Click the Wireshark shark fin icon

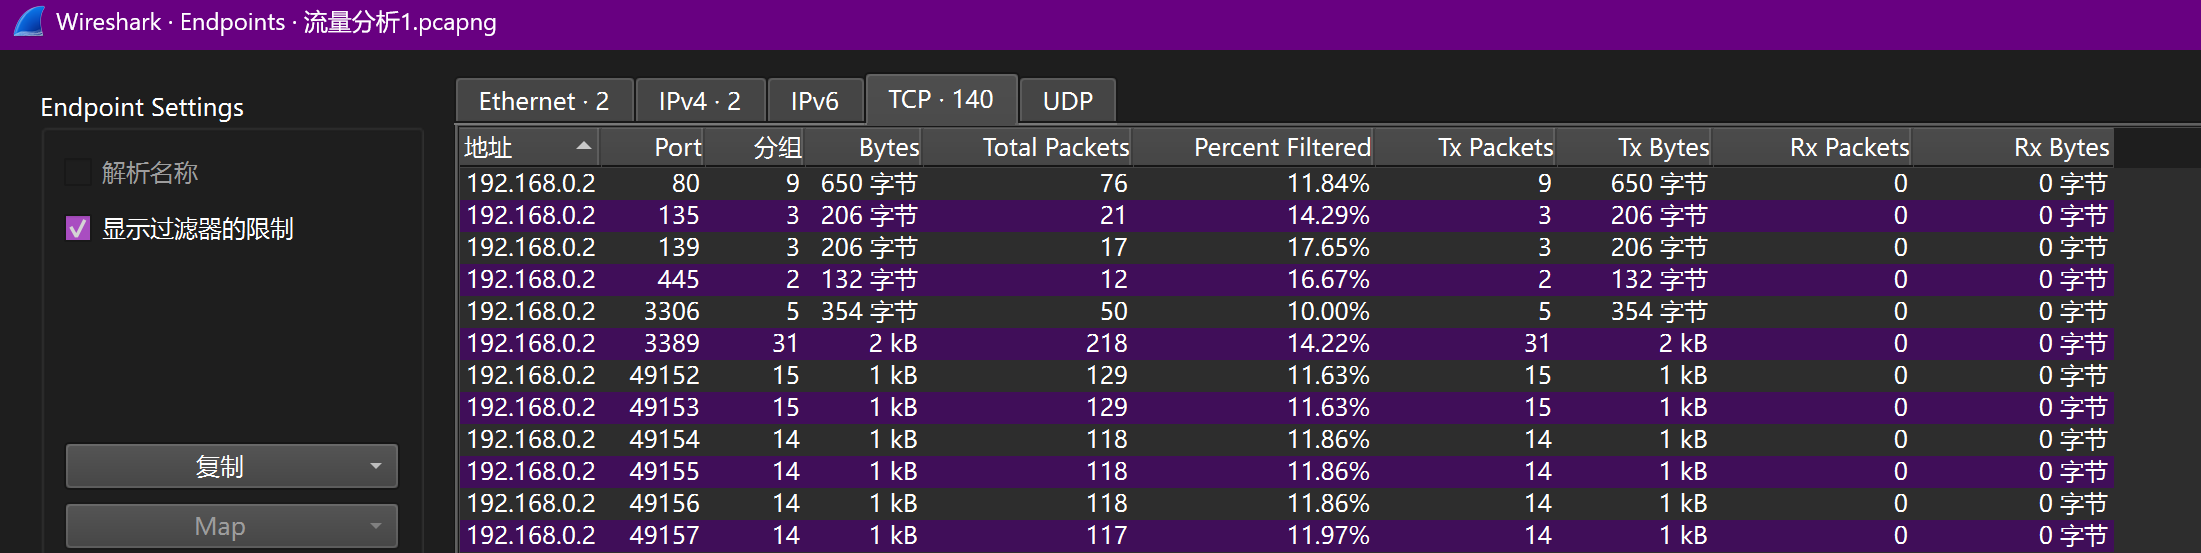point(29,22)
